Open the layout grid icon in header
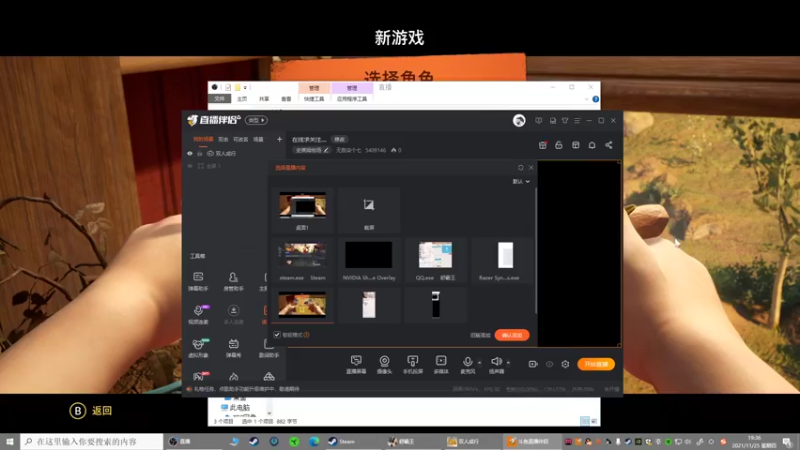 [x=576, y=145]
